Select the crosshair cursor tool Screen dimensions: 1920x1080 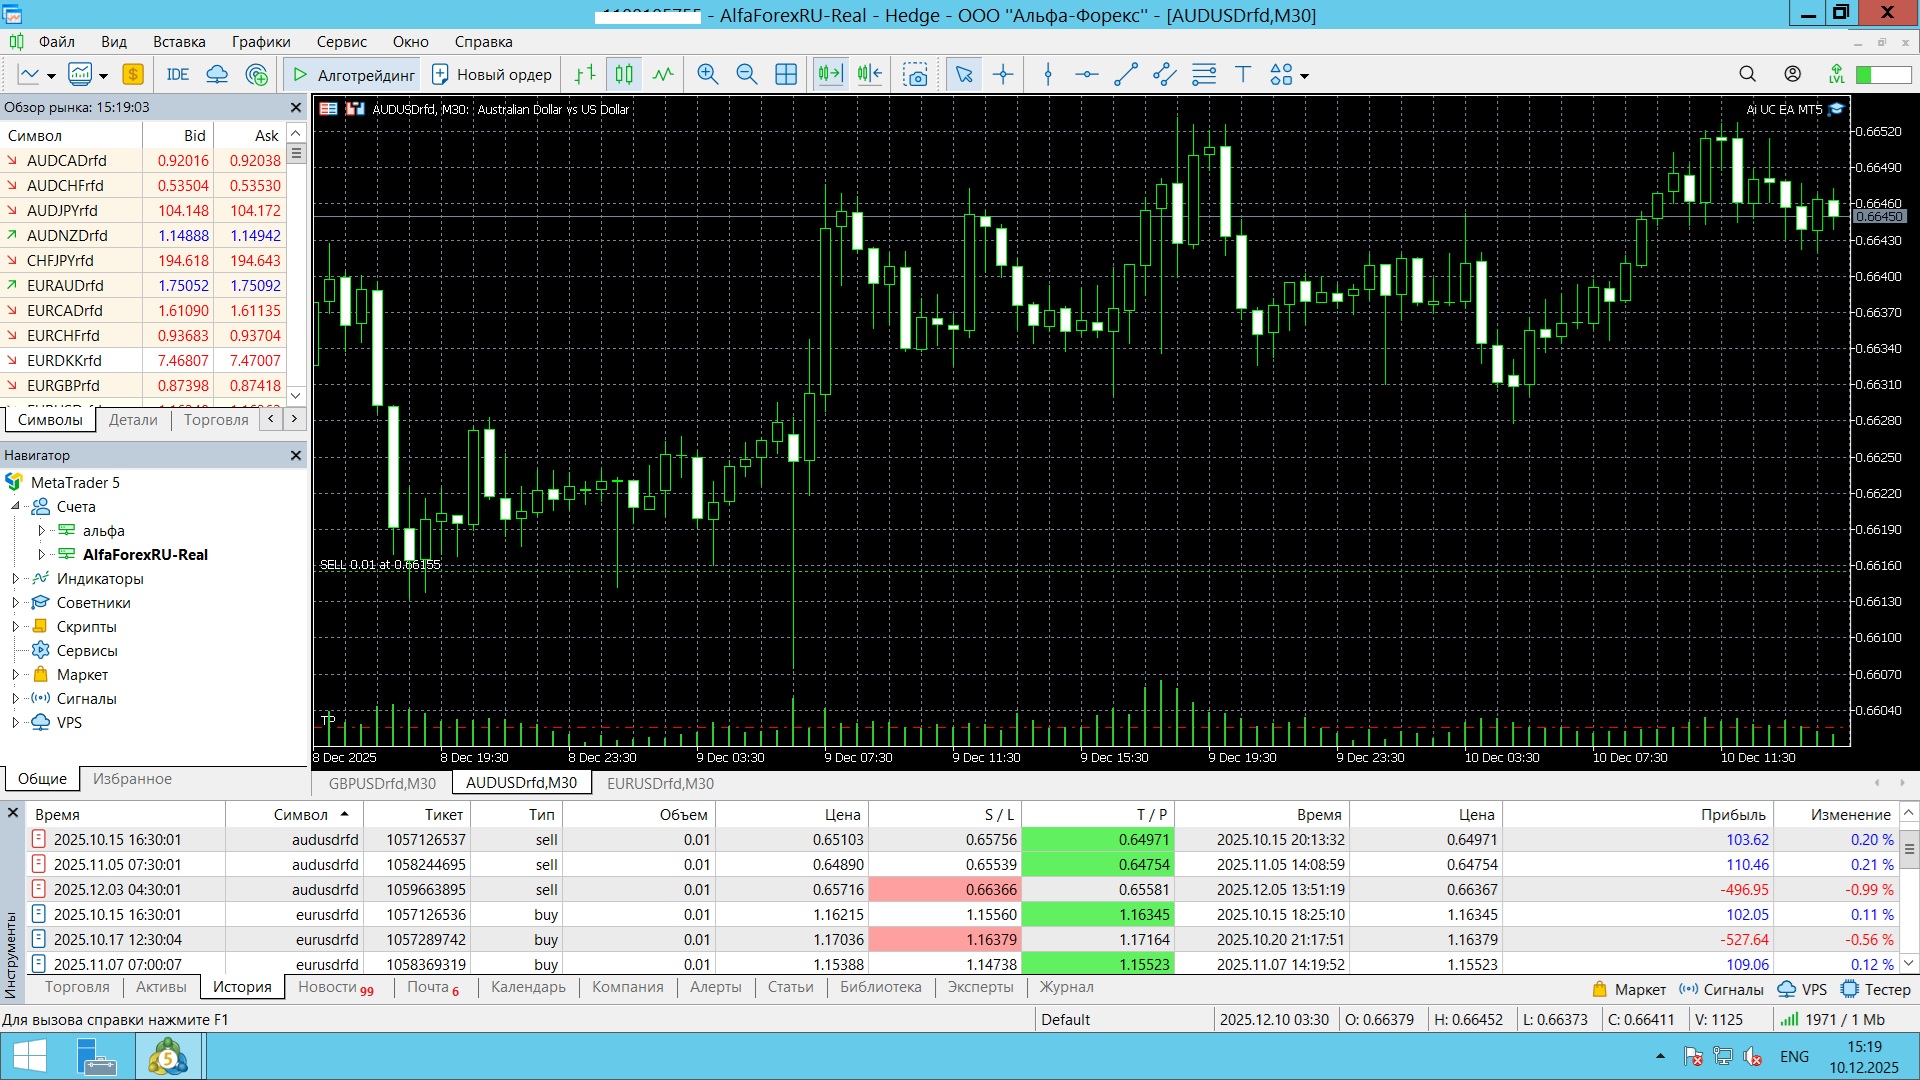pos(1003,74)
